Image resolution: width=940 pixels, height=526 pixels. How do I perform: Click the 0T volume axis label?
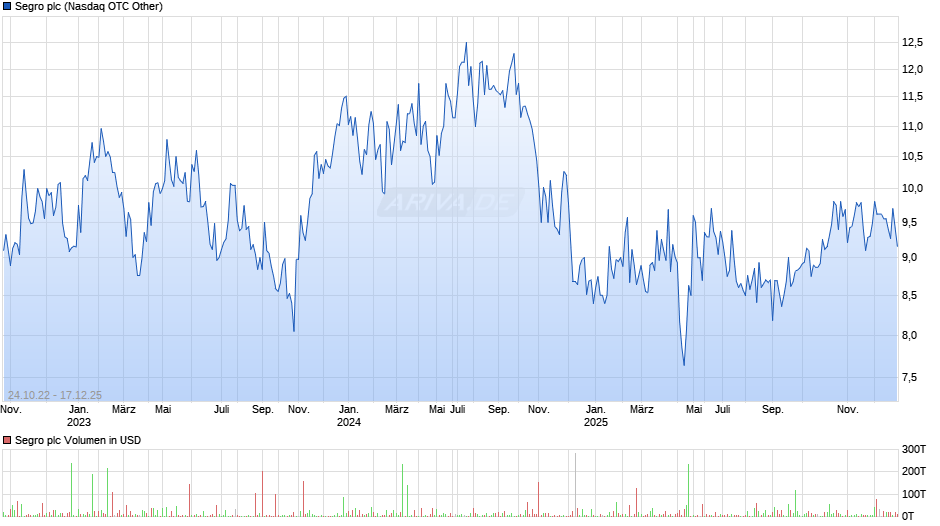click(x=908, y=516)
